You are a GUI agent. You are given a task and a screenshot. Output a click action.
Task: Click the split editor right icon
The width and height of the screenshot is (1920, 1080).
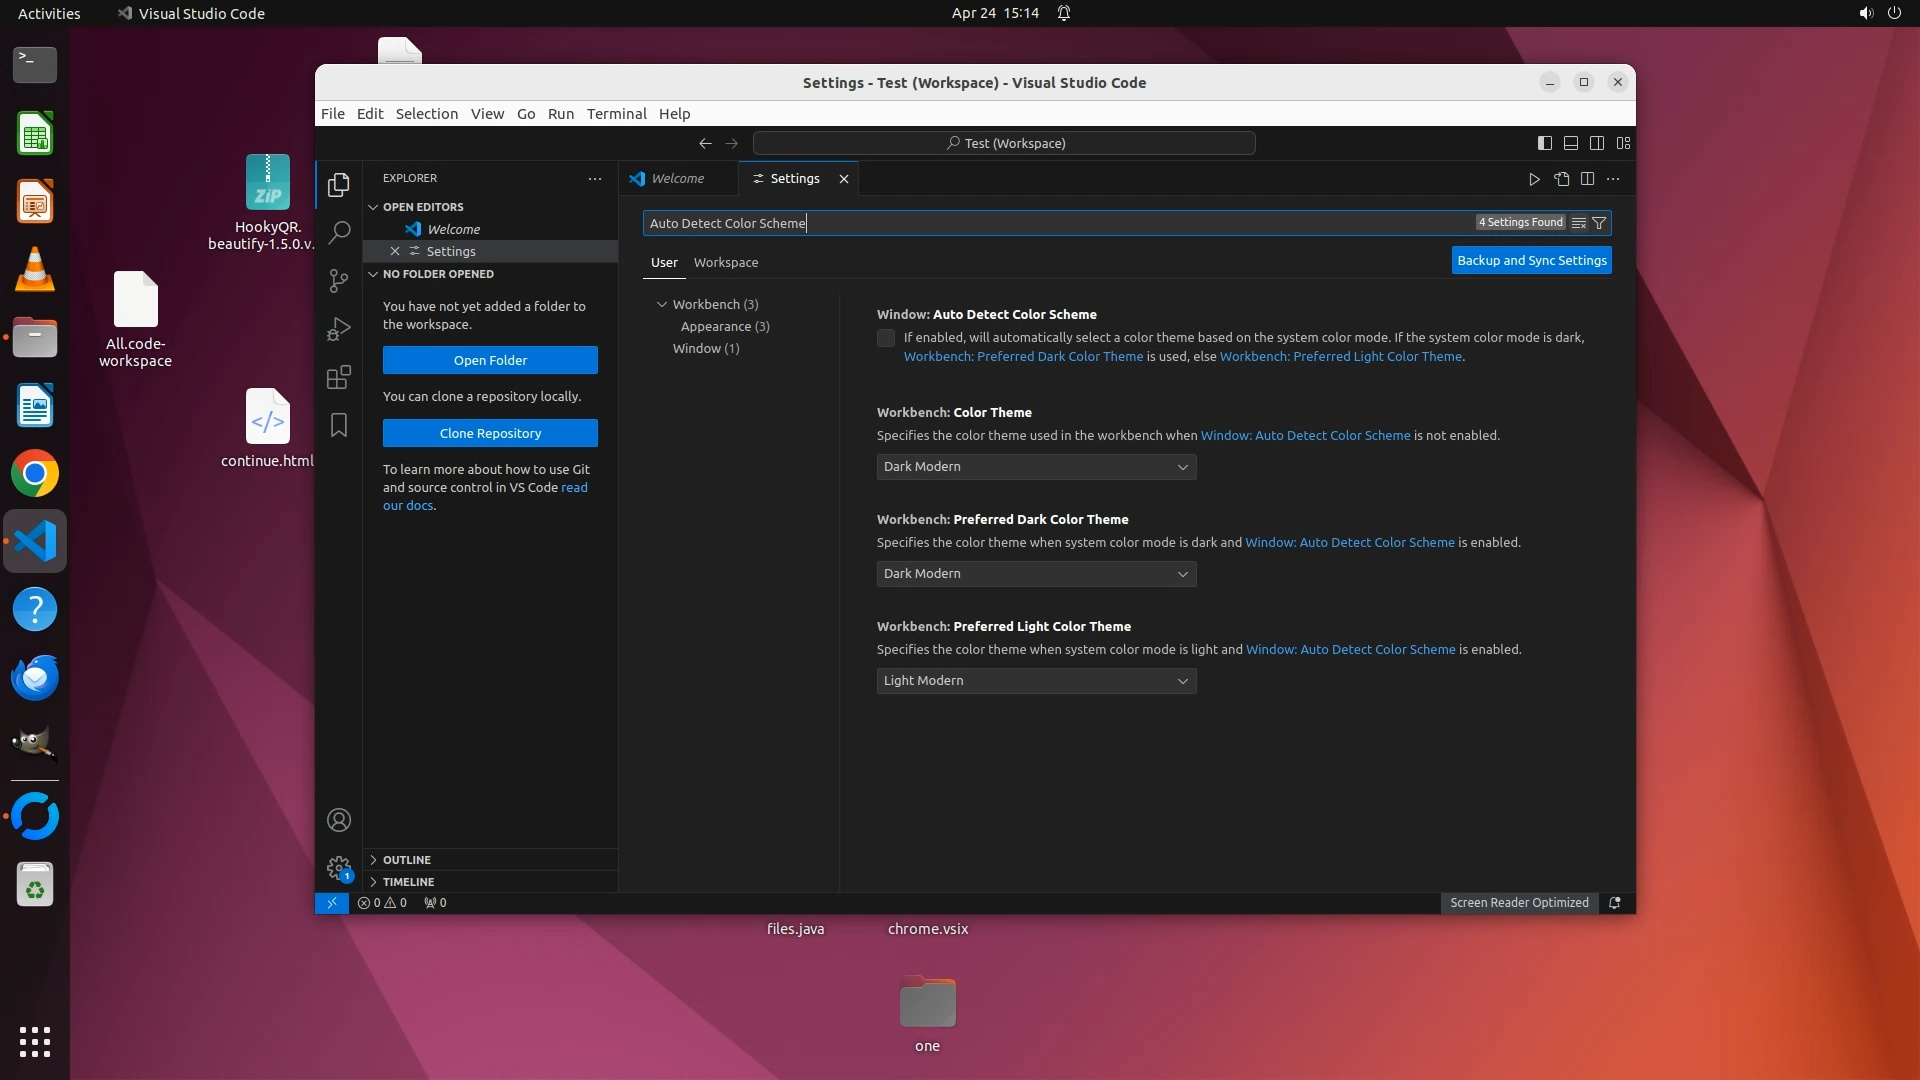(x=1587, y=179)
